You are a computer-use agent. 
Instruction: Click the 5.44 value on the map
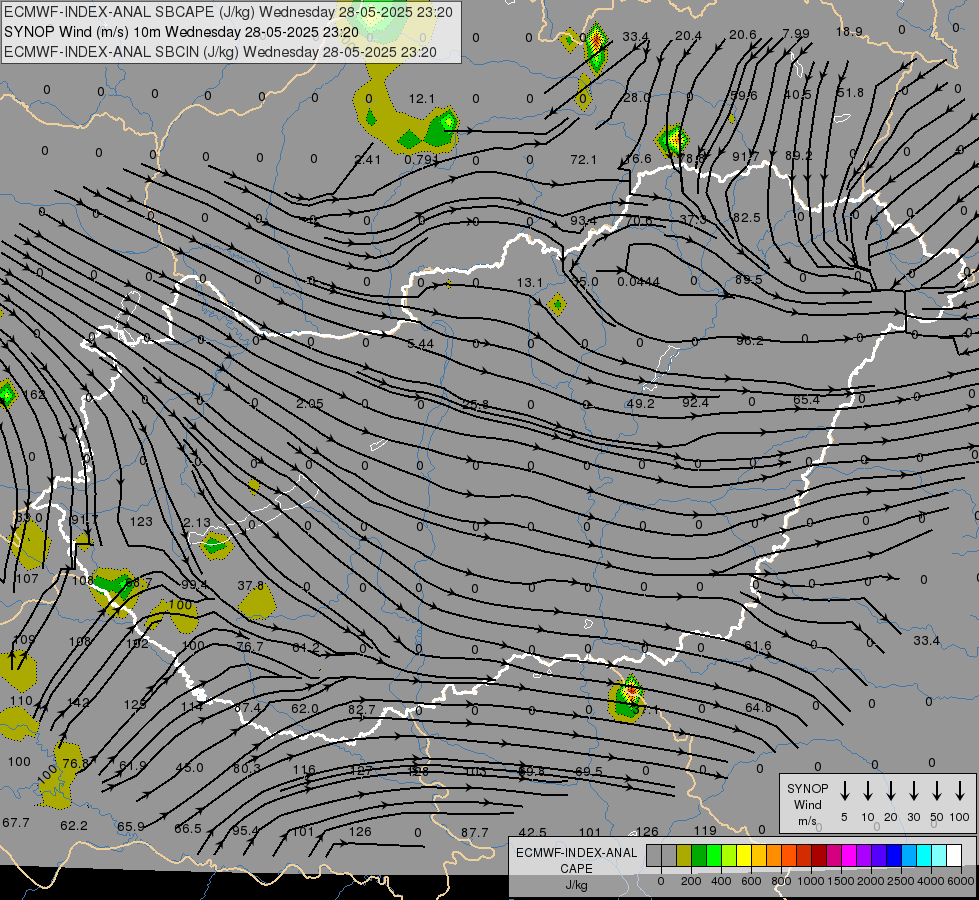[420, 344]
